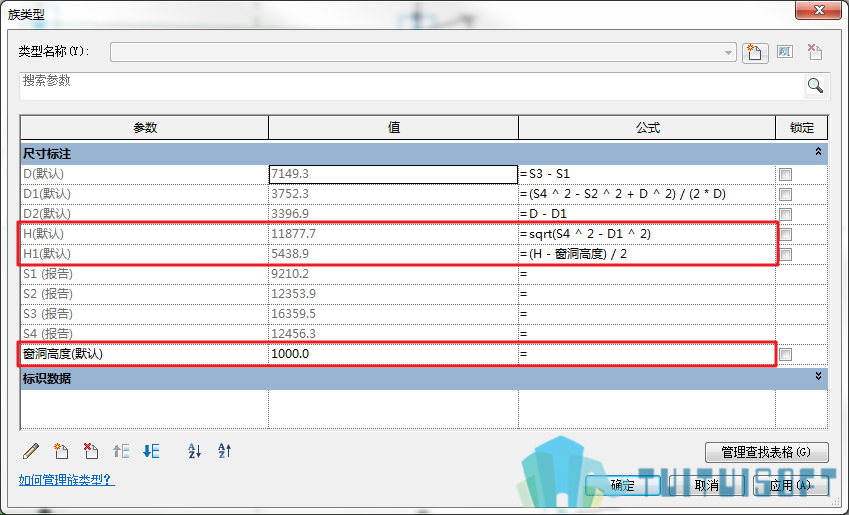Click the Delete Parameter icon at bottom
Image resolution: width=849 pixels, height=515 pixels.
point(91,451)
